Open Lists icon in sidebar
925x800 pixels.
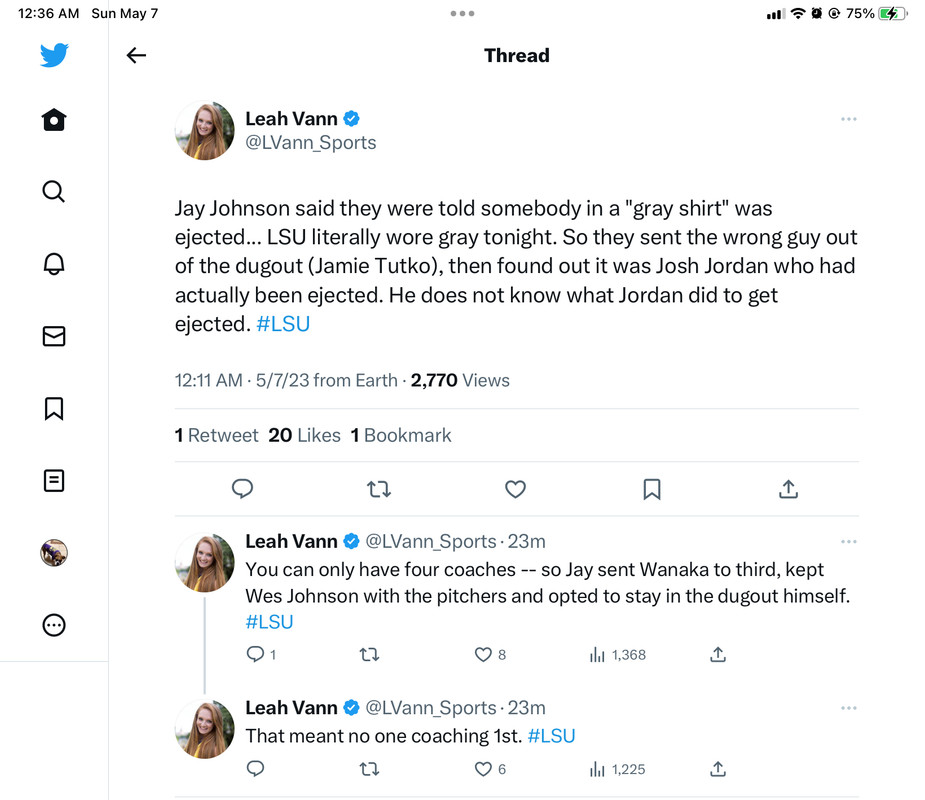tap(54, 481)
